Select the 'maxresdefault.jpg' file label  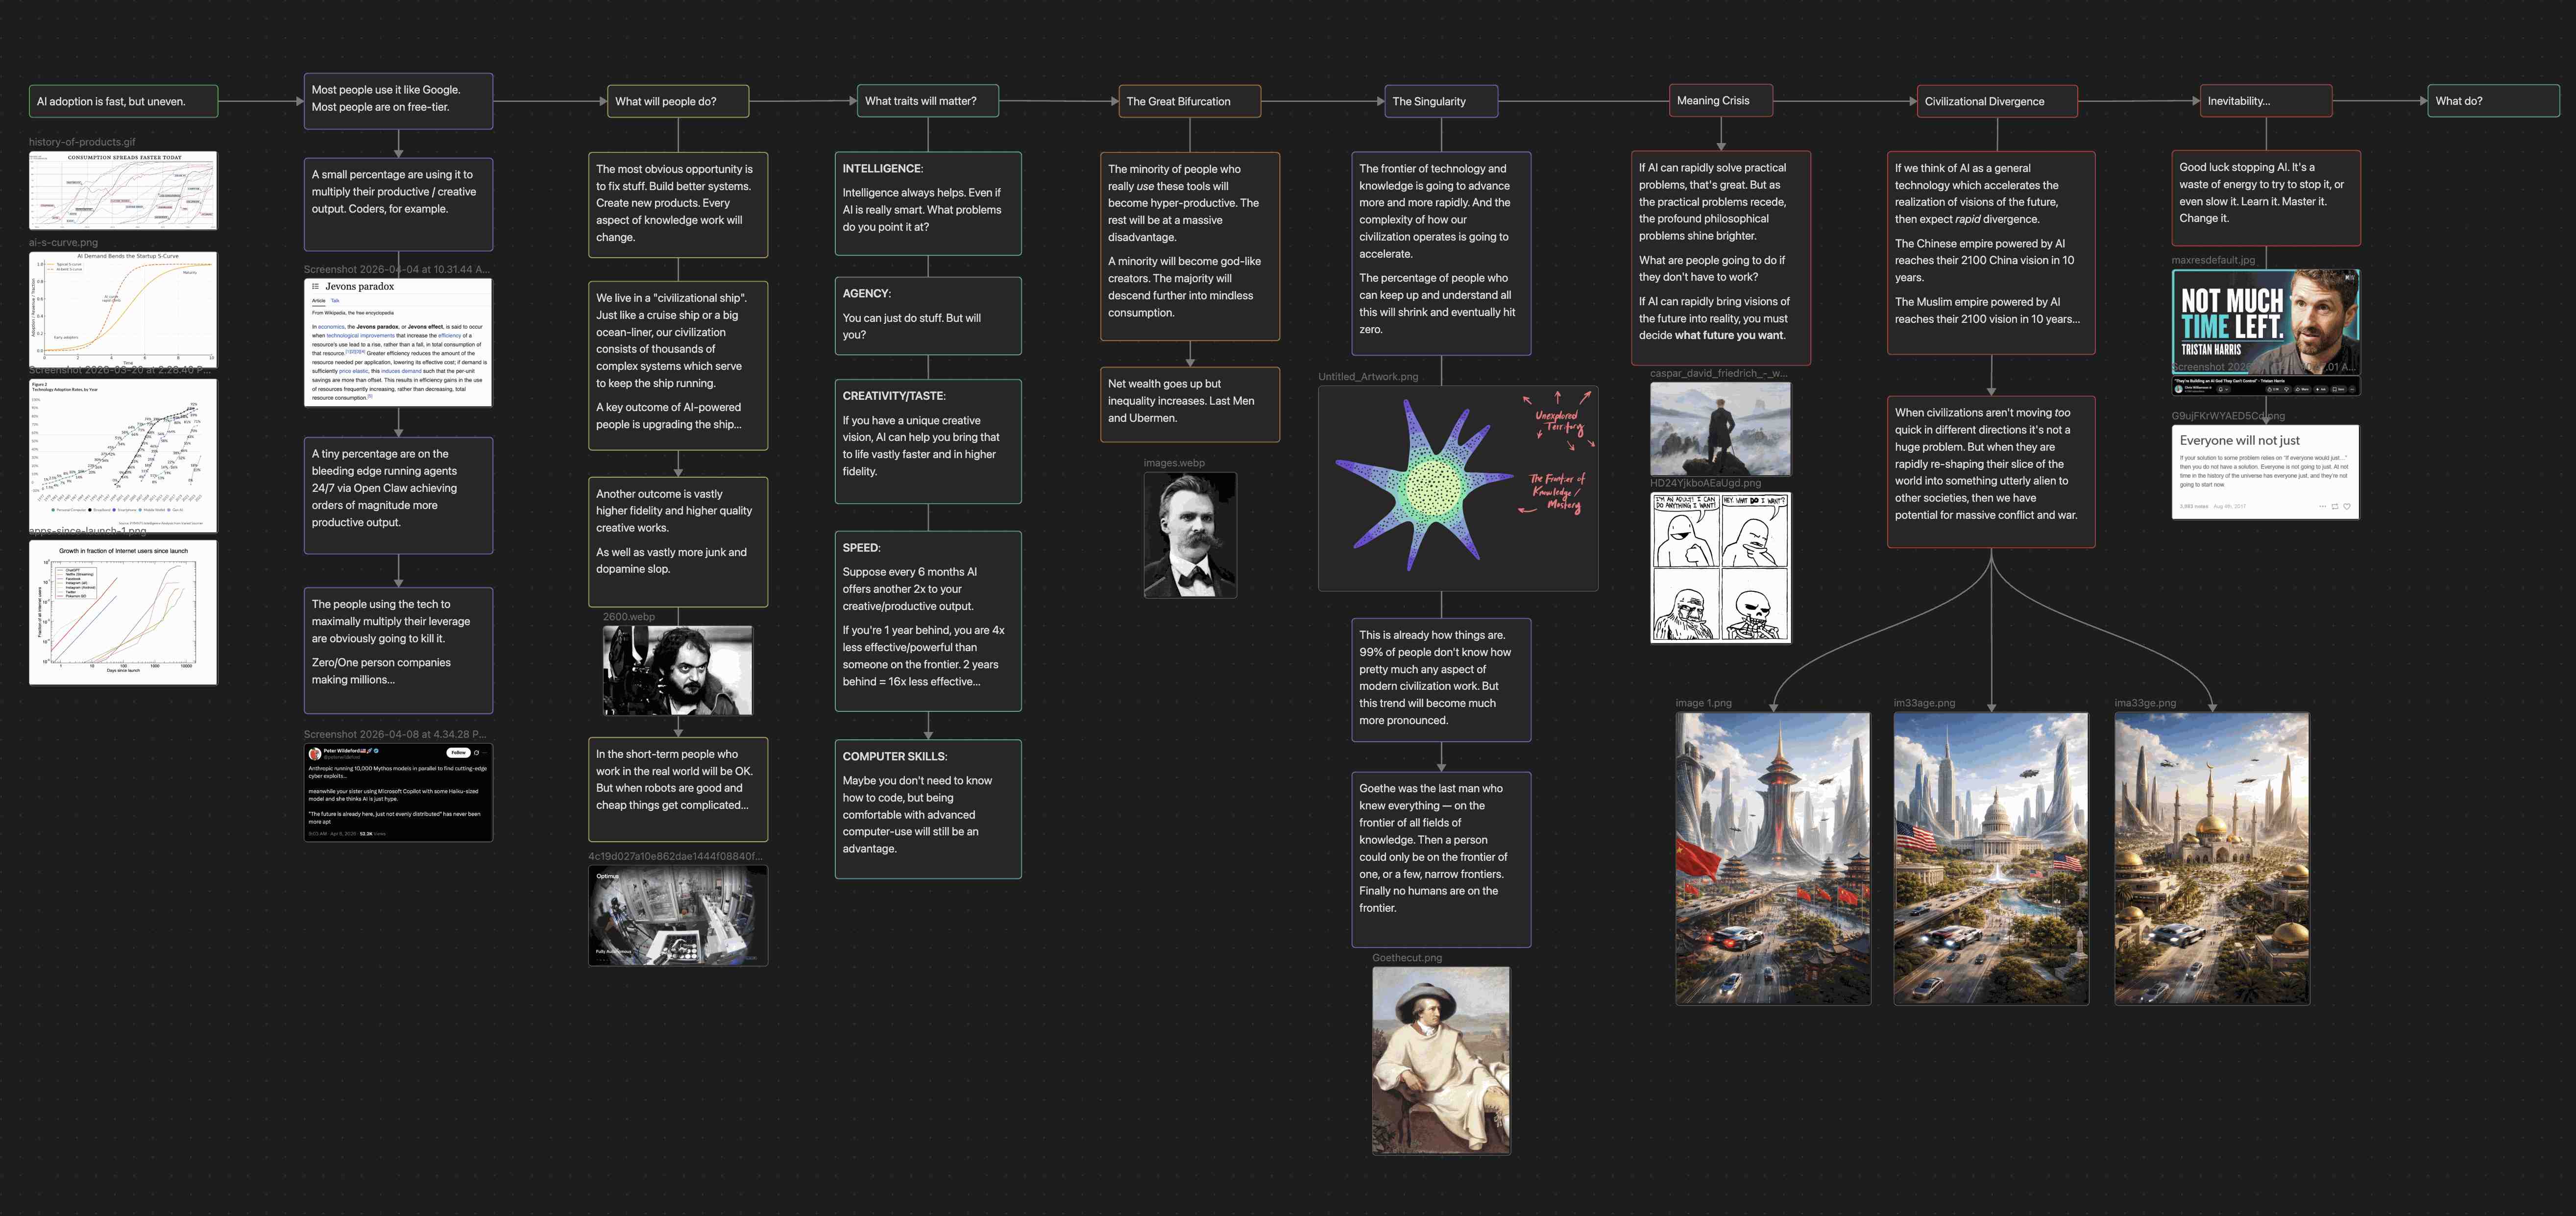[2213, 260]
